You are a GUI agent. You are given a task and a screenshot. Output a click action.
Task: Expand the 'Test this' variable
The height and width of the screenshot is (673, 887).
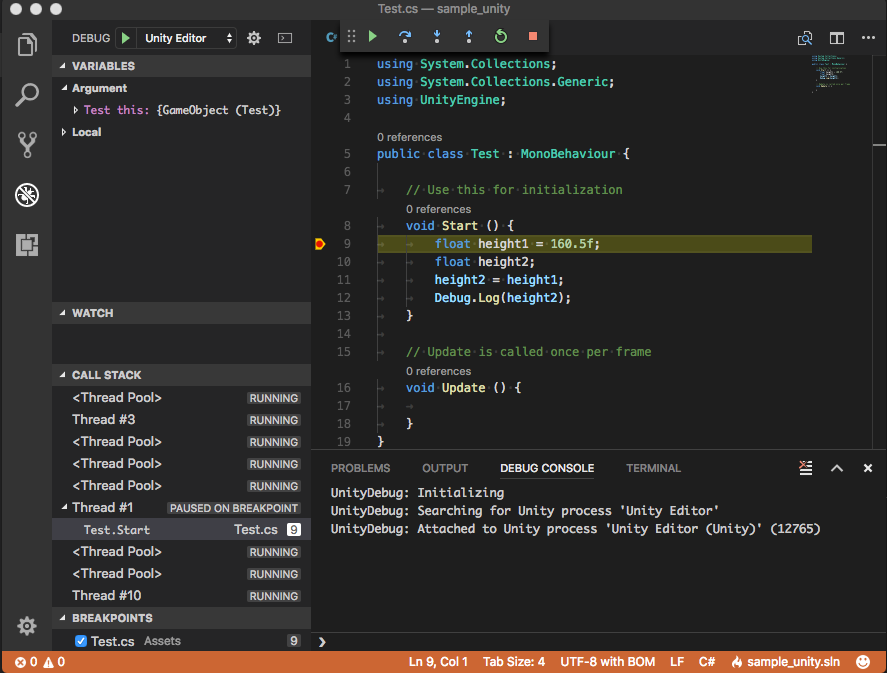[x=76, y=110]
